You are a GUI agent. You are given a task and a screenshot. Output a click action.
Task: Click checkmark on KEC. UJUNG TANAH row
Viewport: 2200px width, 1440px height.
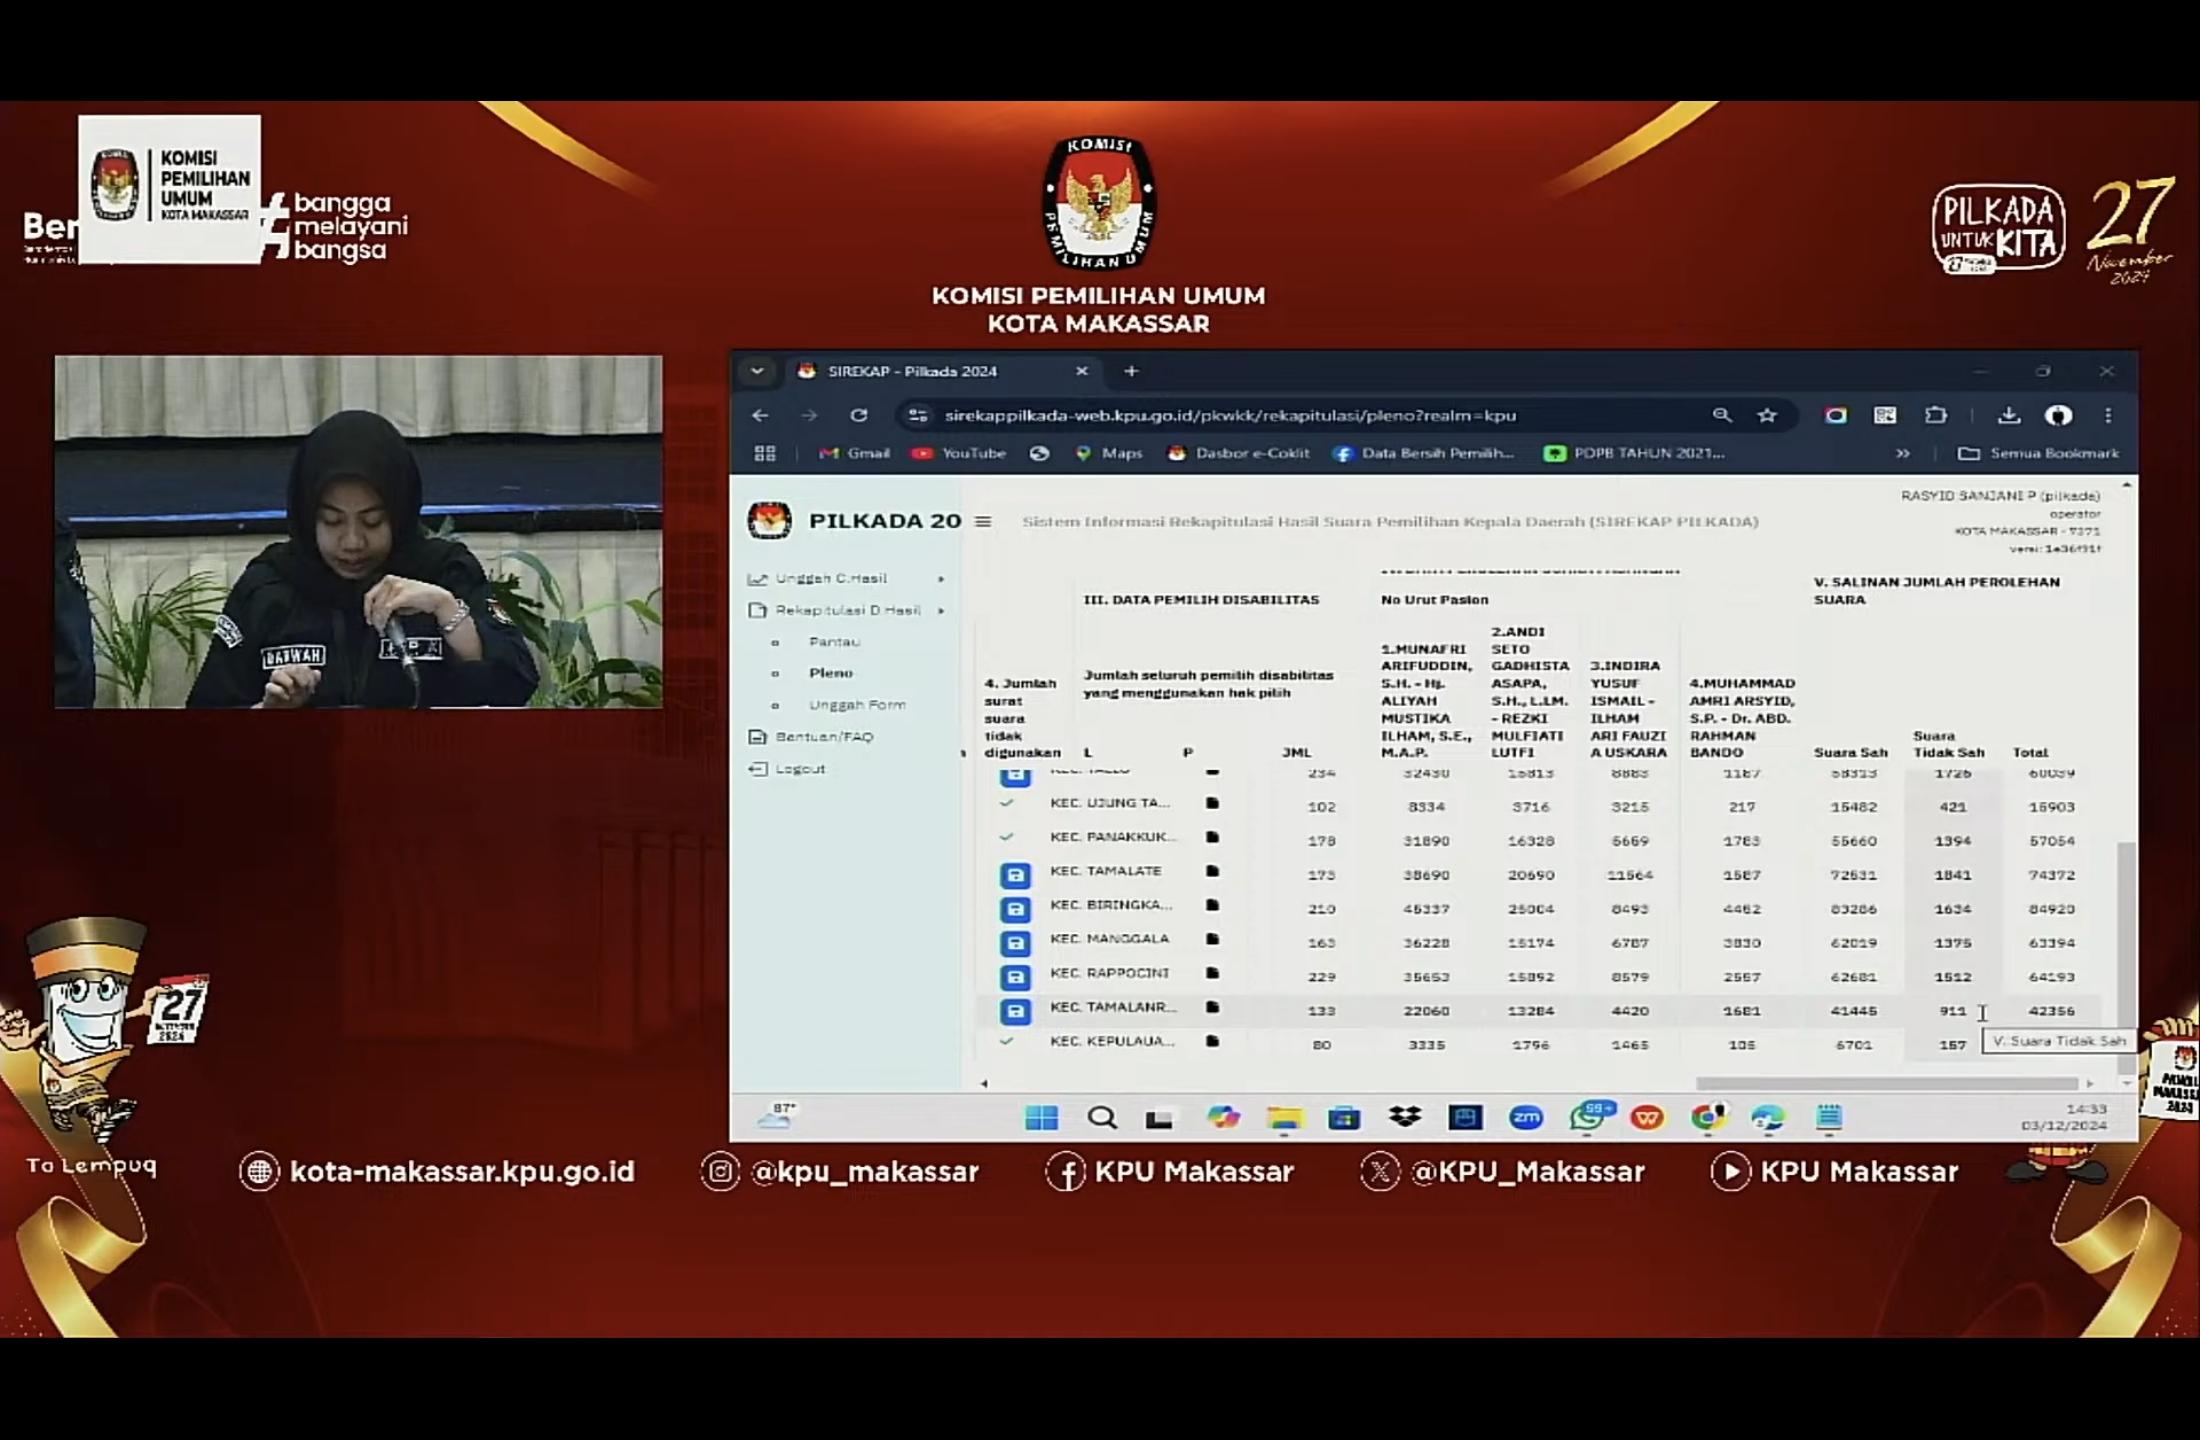1006,803
